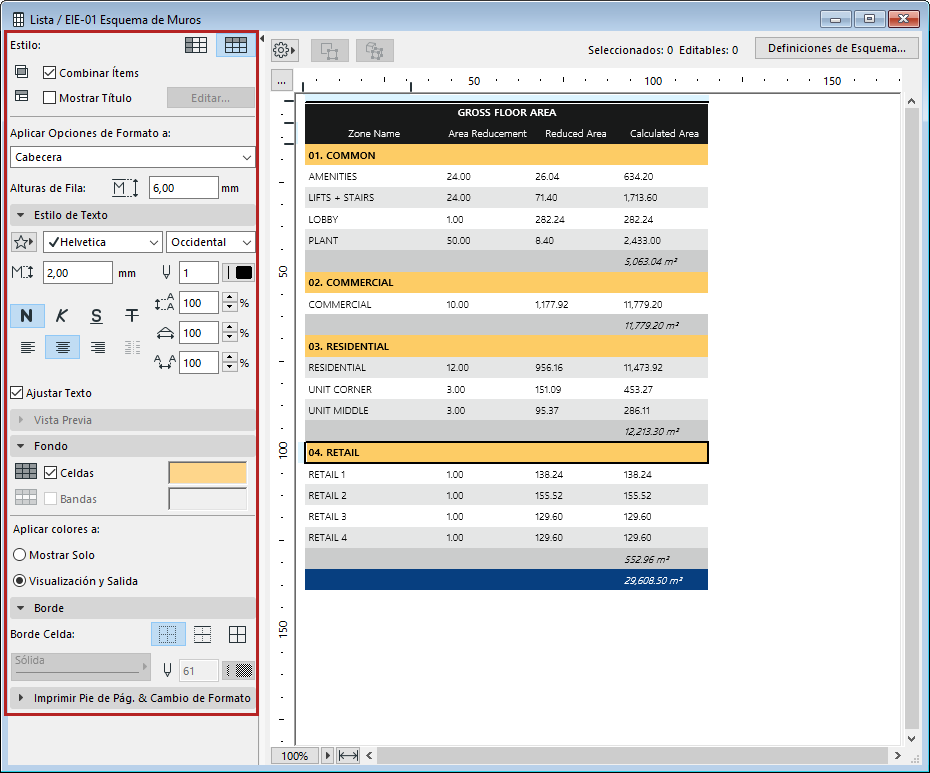Open schedule settings gear dropdown

(284, 50)
